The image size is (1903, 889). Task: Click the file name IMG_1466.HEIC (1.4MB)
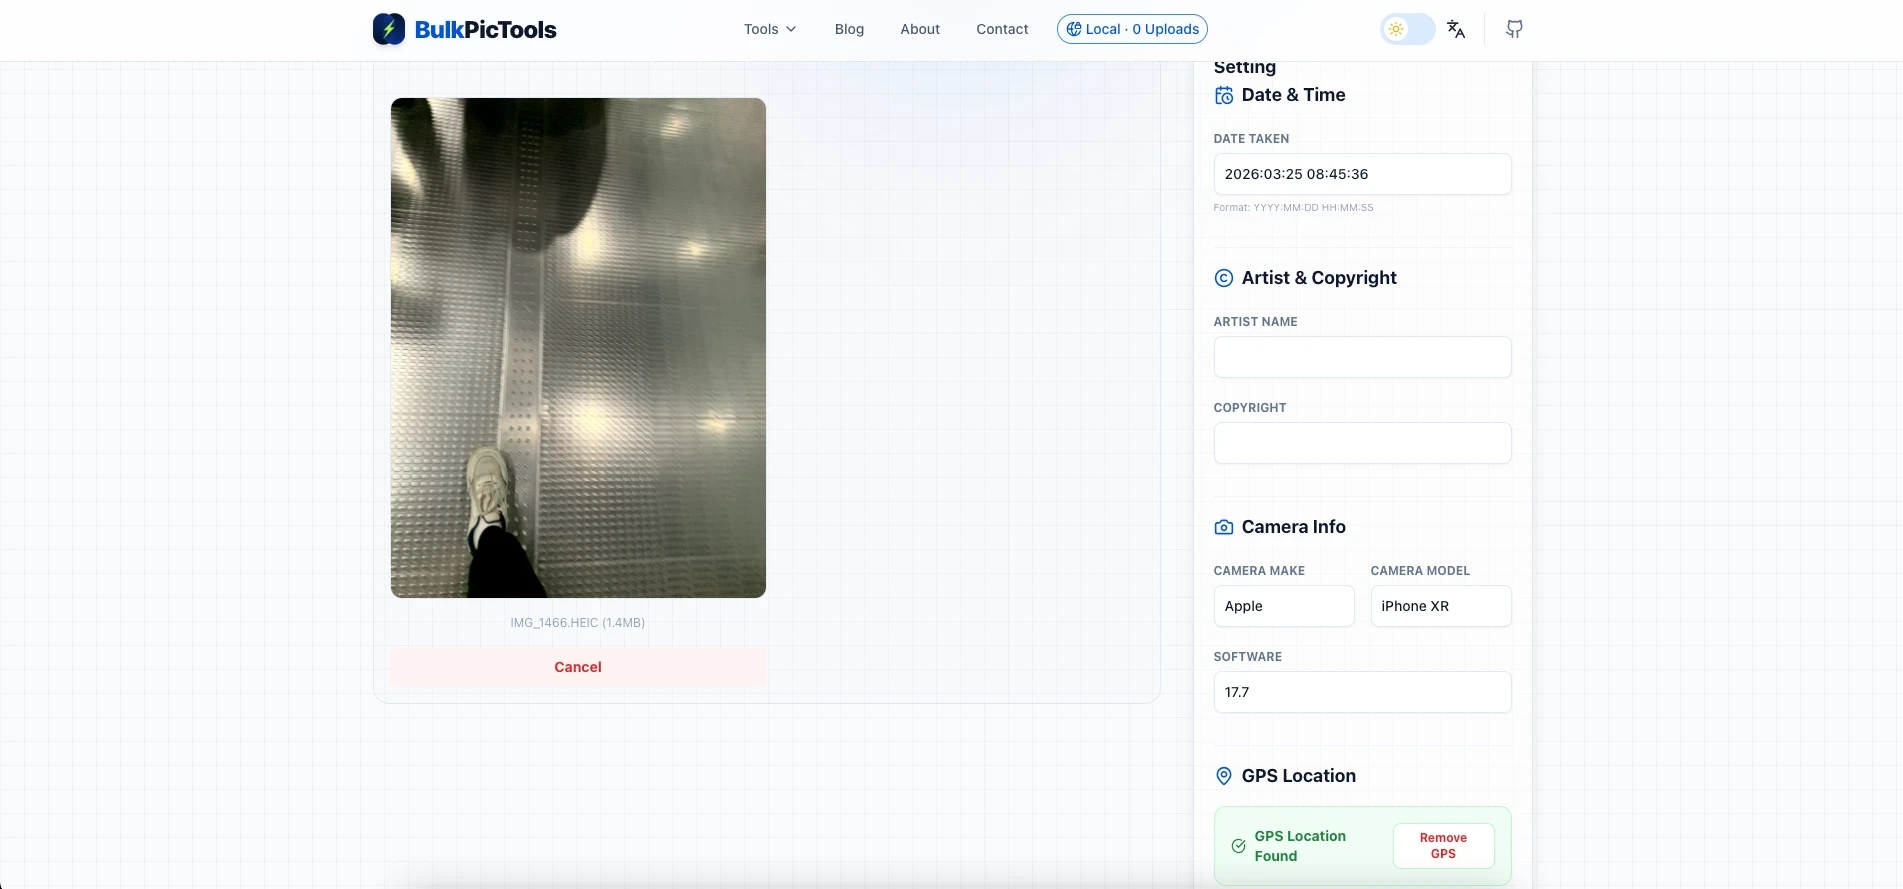pos(578,623)
